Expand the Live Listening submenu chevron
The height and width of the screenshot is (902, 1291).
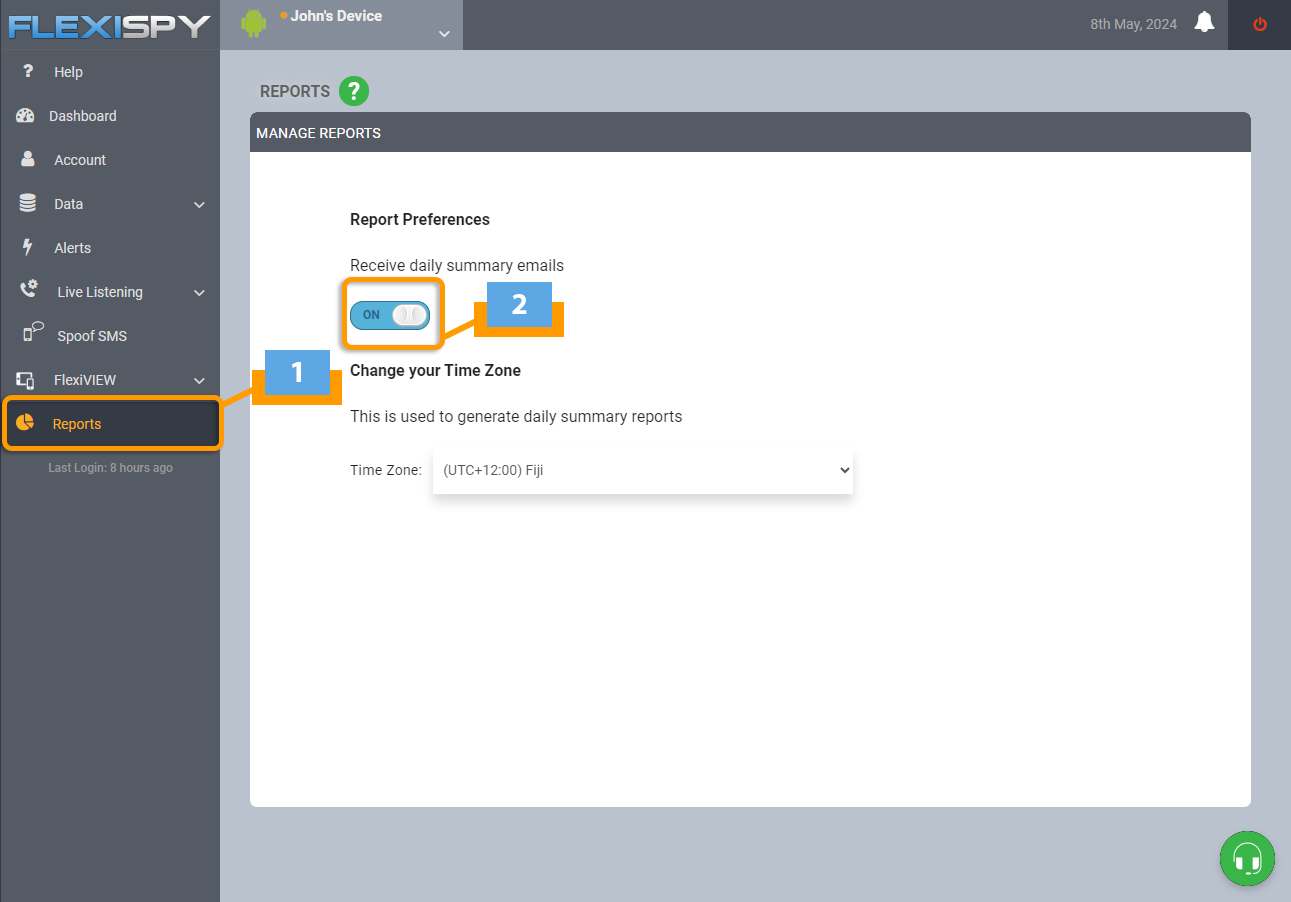click(199, 293)
